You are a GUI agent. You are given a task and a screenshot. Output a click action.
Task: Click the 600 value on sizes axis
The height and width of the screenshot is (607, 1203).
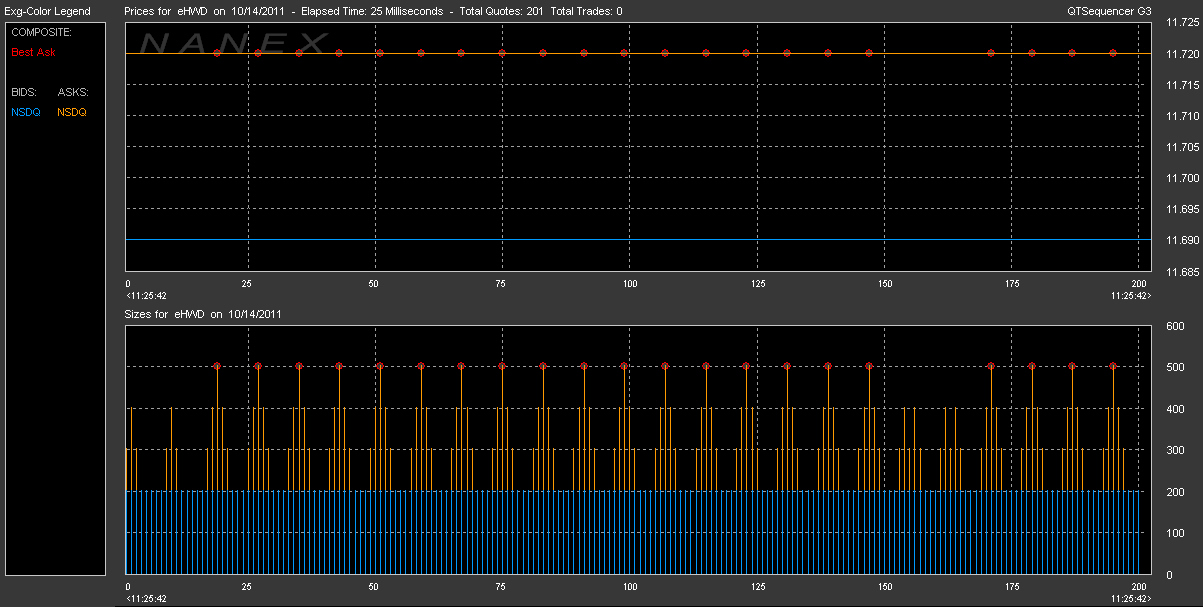[x=1176, y=326]
